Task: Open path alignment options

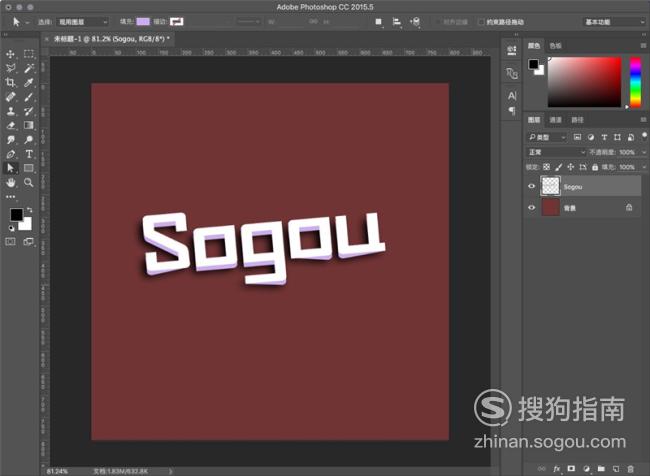Action: pyautogui.click(x=397, y=22)
